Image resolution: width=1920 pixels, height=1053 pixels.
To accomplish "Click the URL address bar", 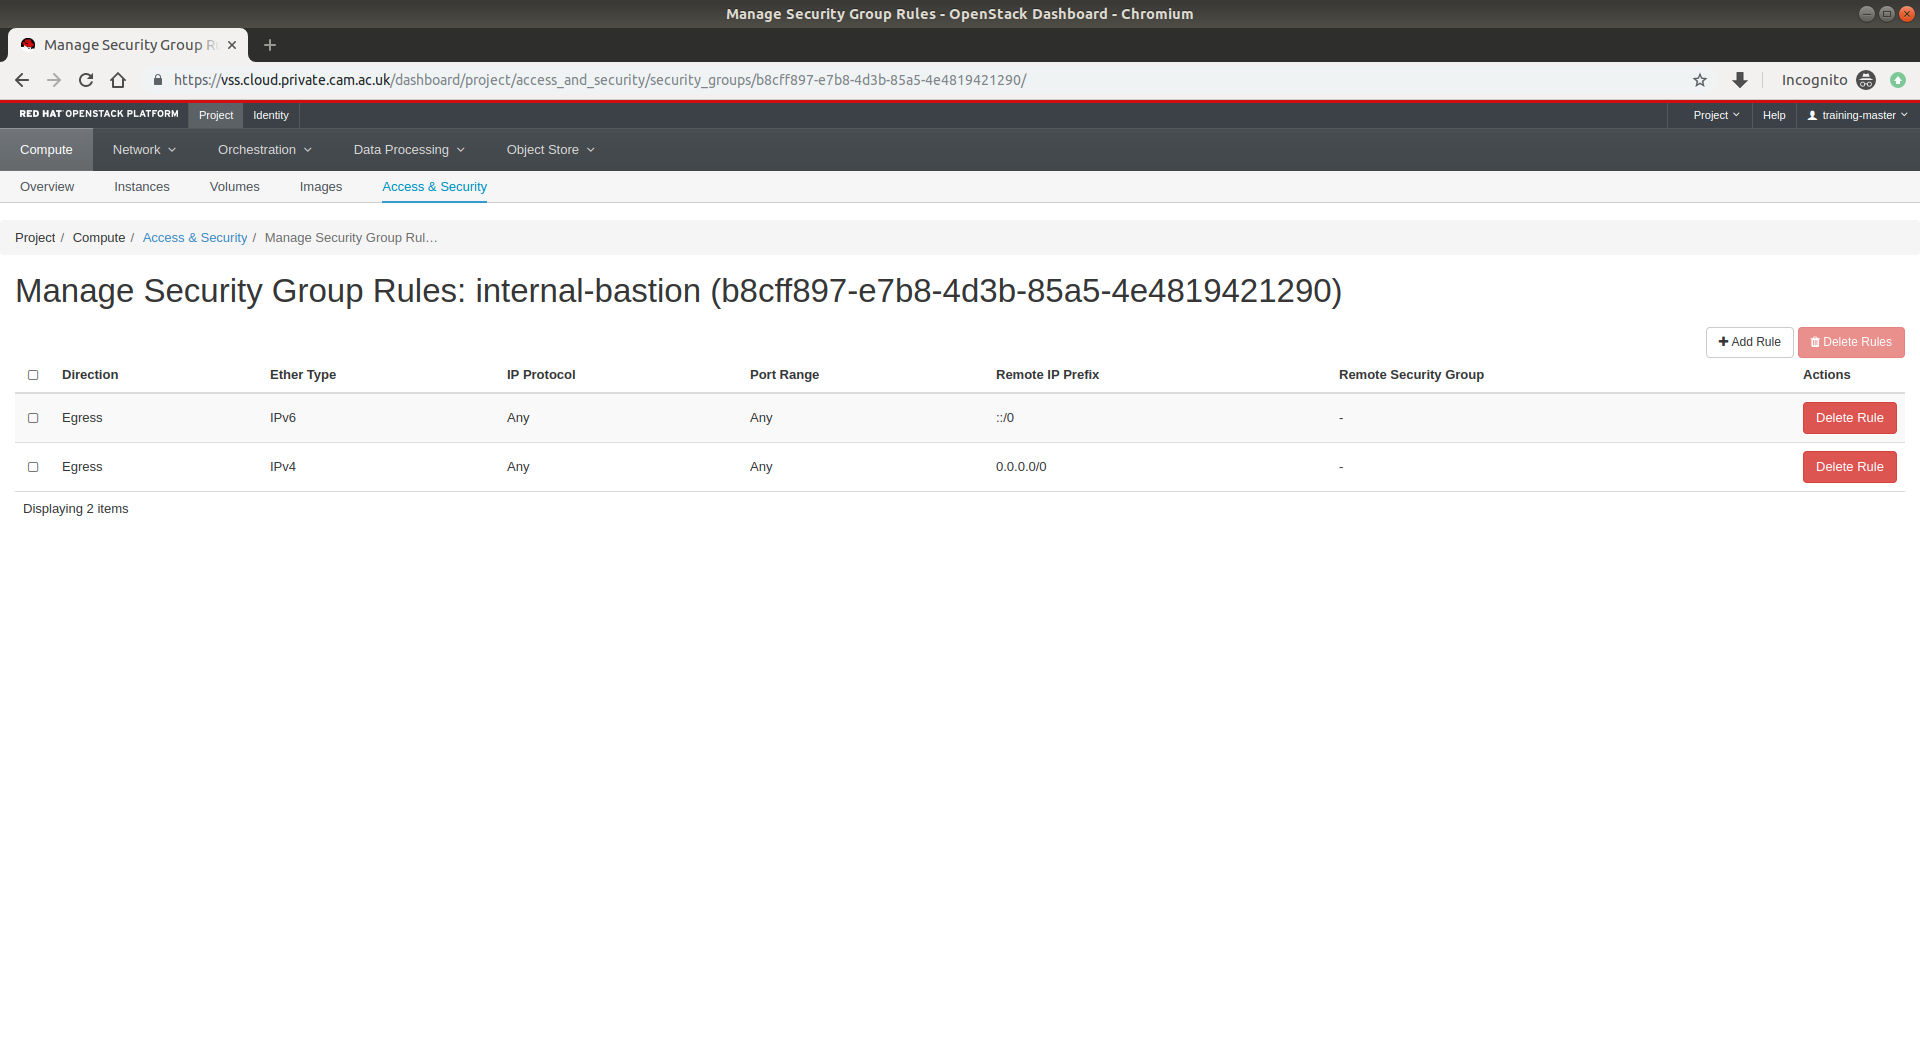I will coord(600,80).
